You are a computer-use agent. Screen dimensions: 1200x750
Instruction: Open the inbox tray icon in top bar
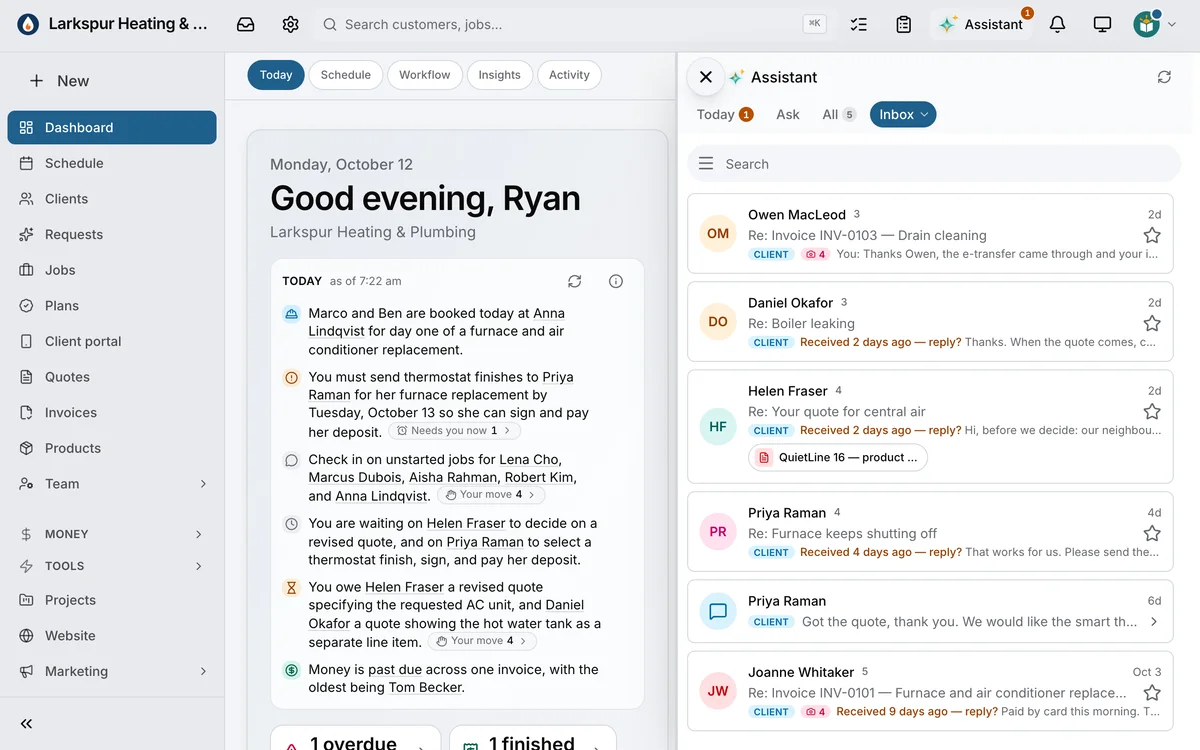pos(245,24)
